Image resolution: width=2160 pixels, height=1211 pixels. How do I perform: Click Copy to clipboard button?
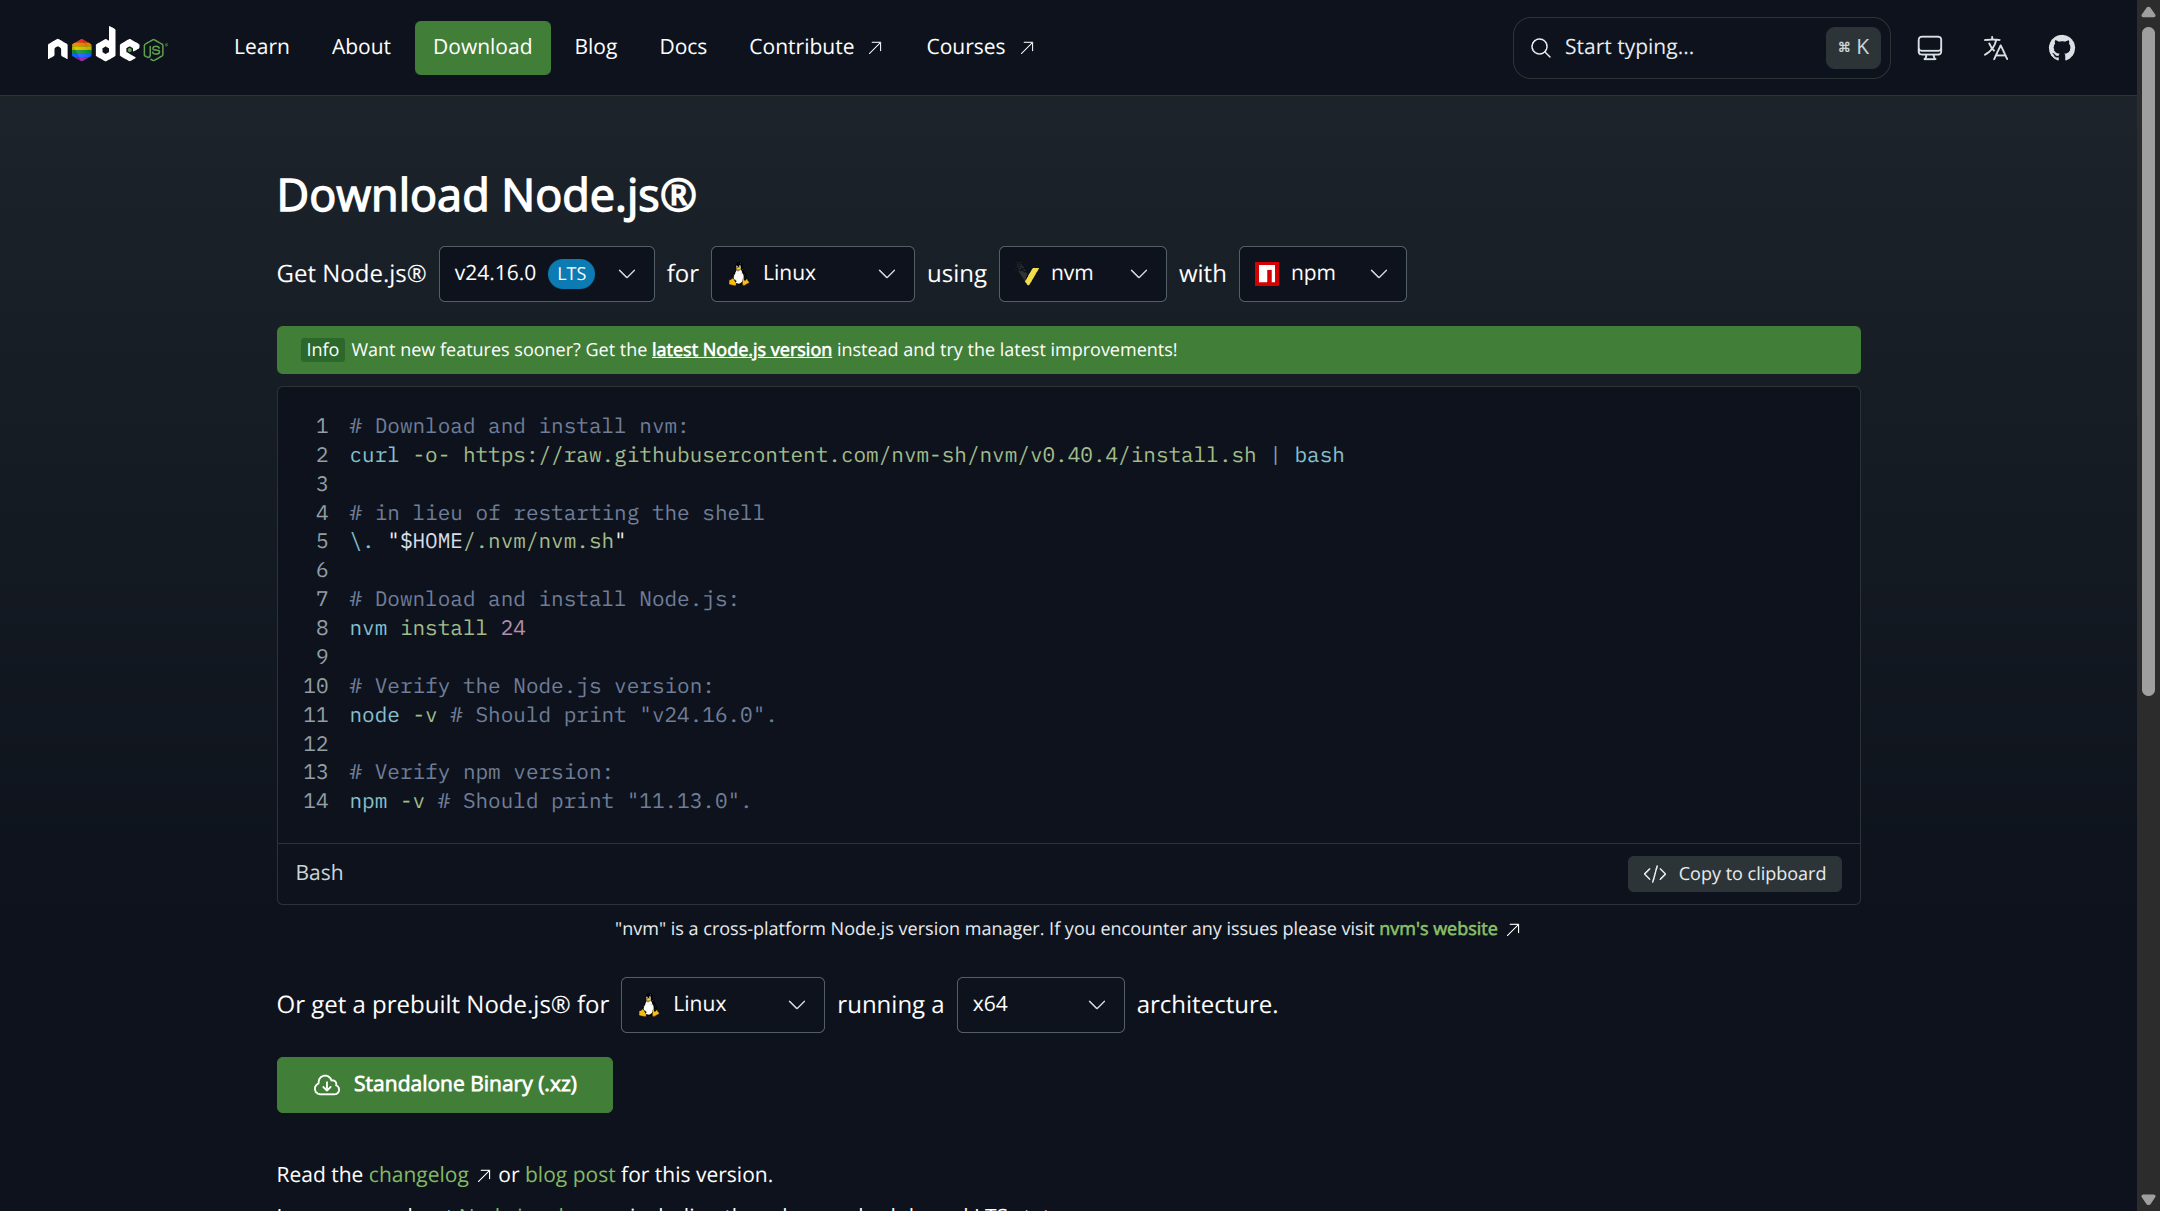[1735, 874]
